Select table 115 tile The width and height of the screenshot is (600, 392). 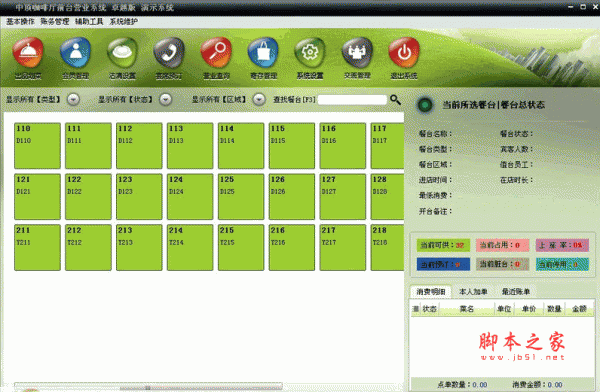point(292,145)
